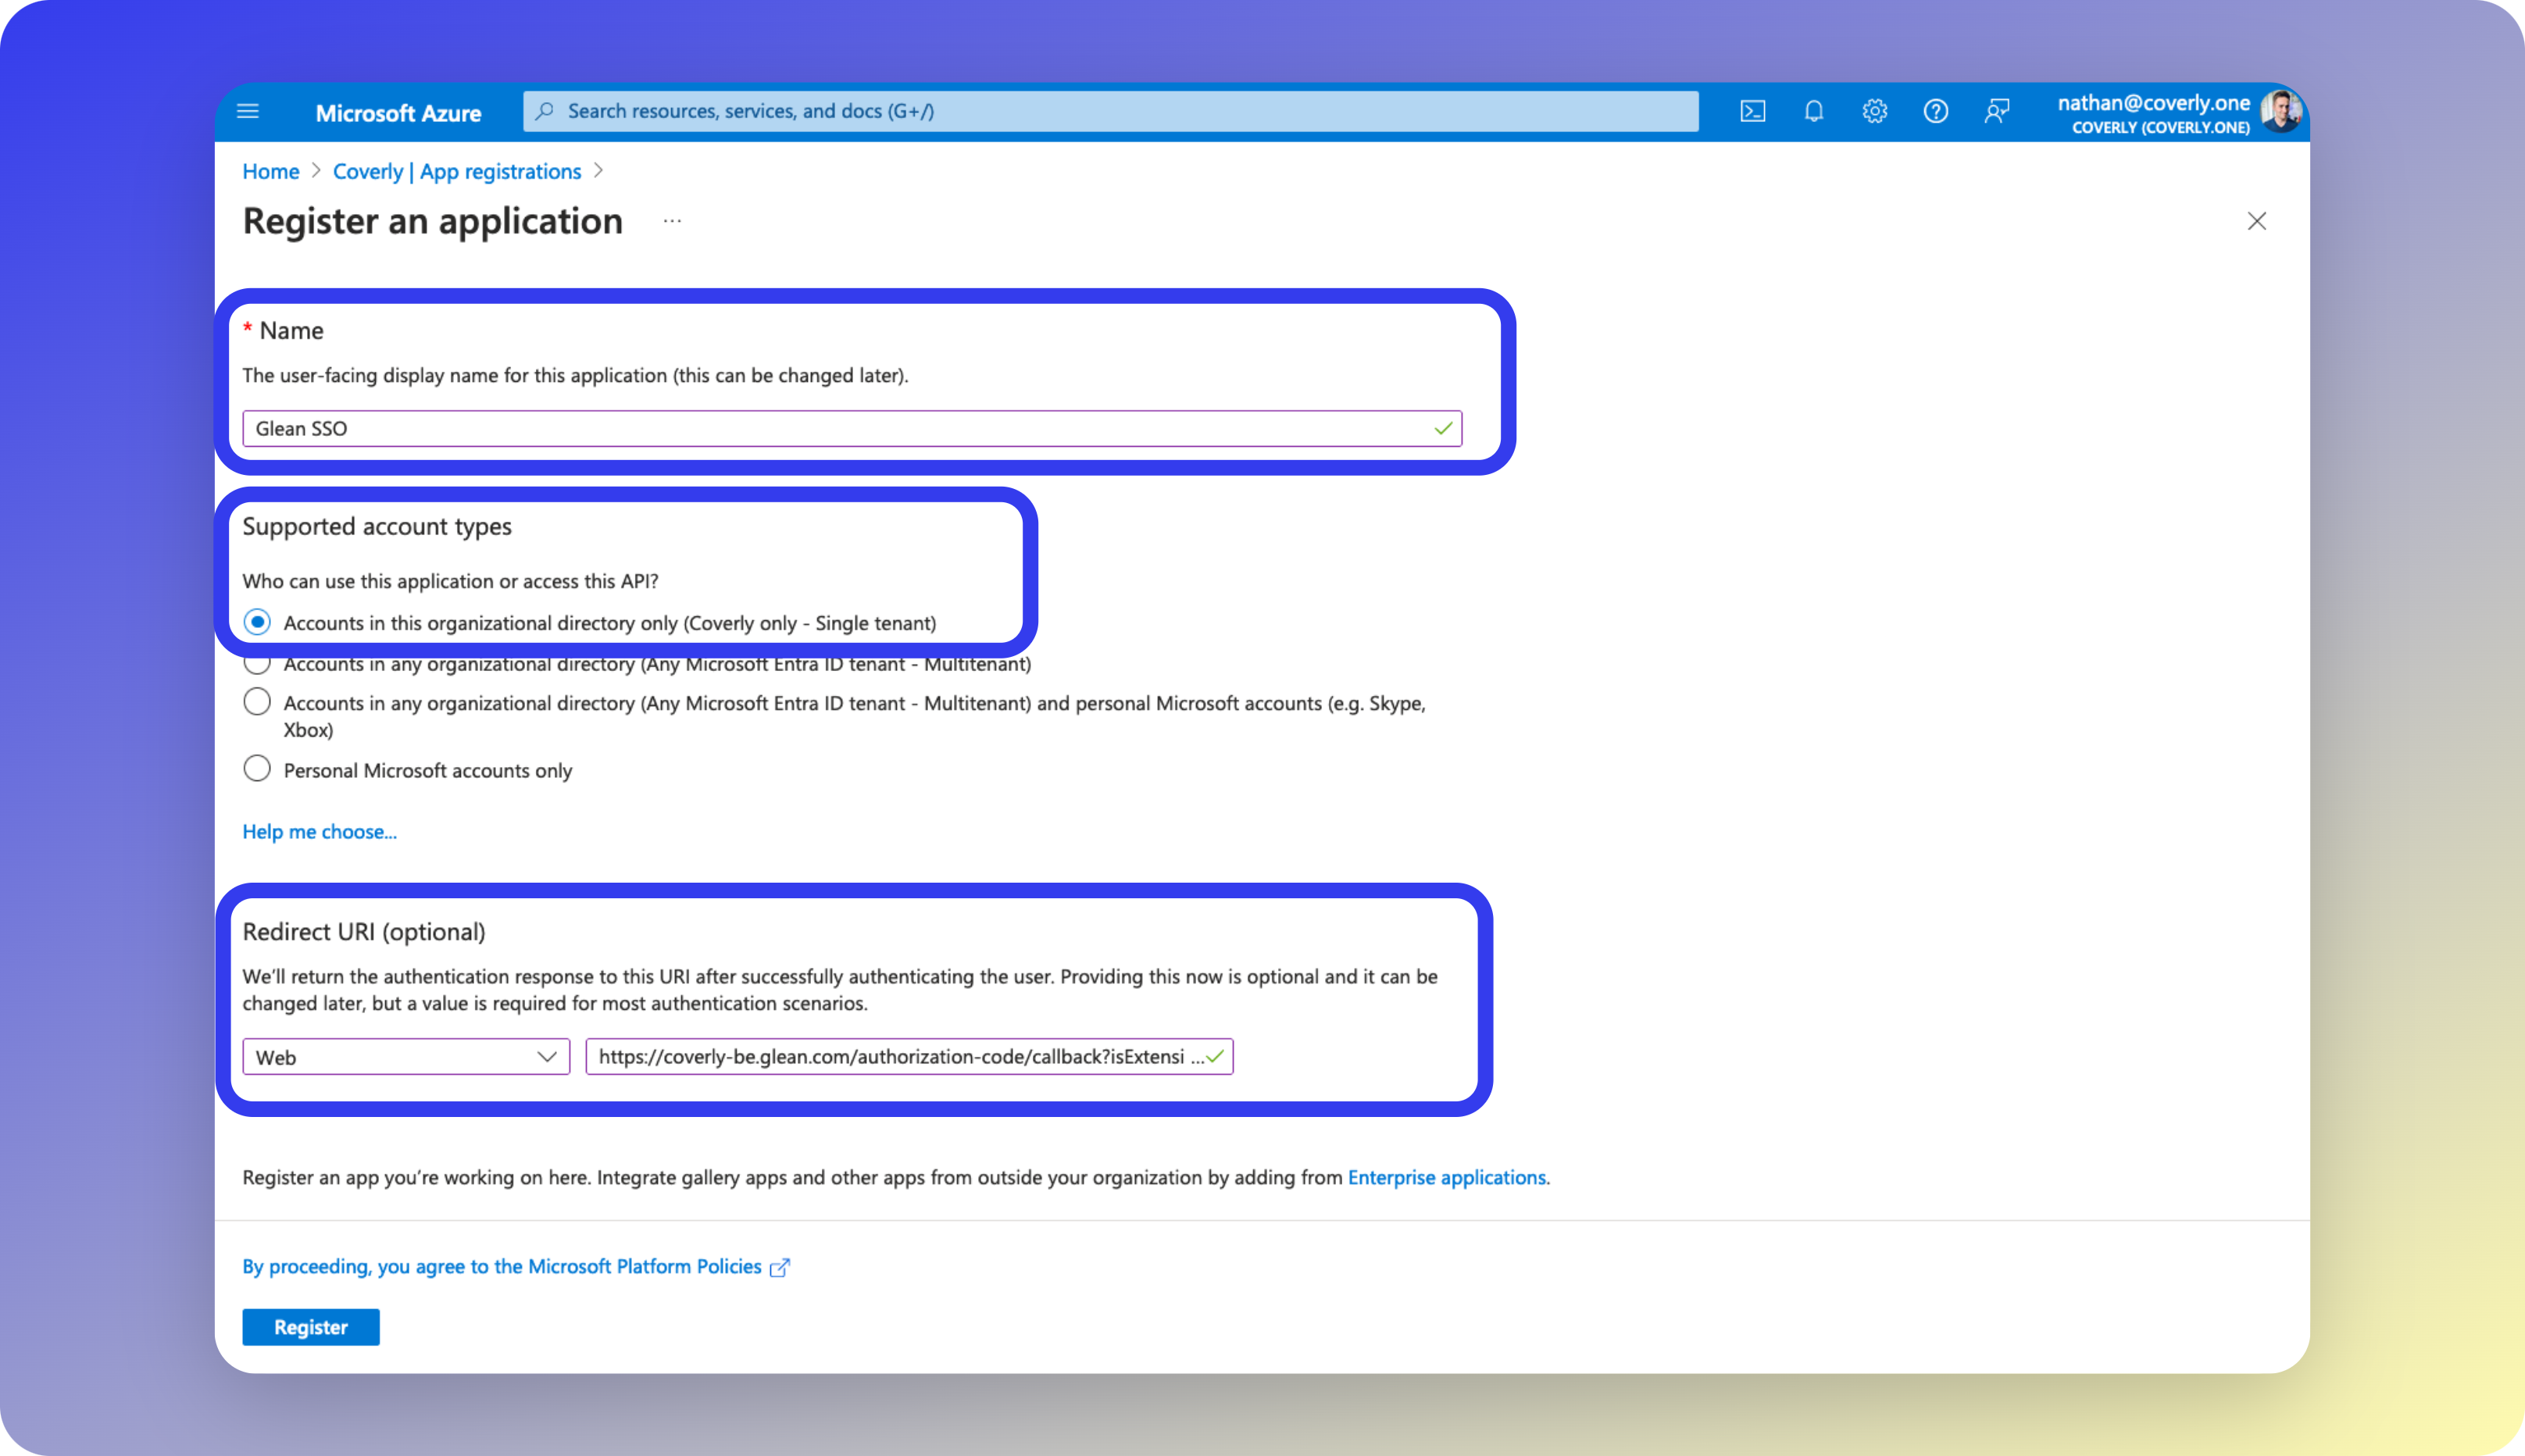
Task: Open the notifications bell
Action: [1813, 111]
